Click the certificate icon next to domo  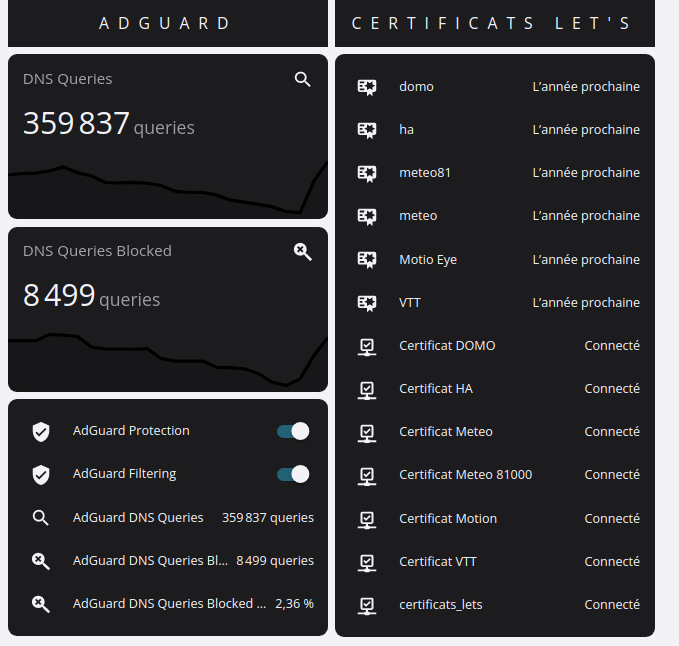(367, 87)
